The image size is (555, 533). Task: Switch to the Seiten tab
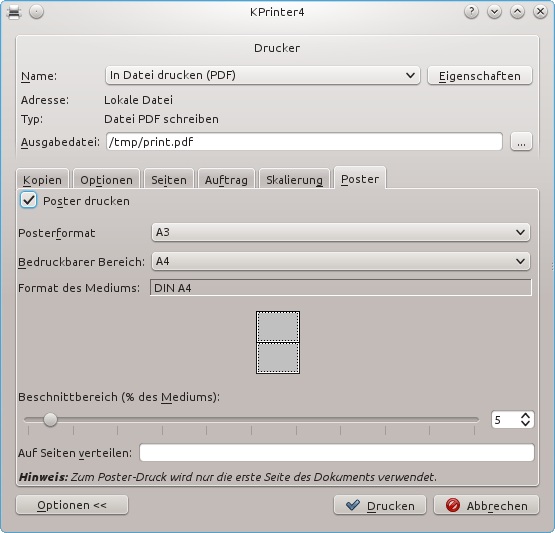pos(169,179)
